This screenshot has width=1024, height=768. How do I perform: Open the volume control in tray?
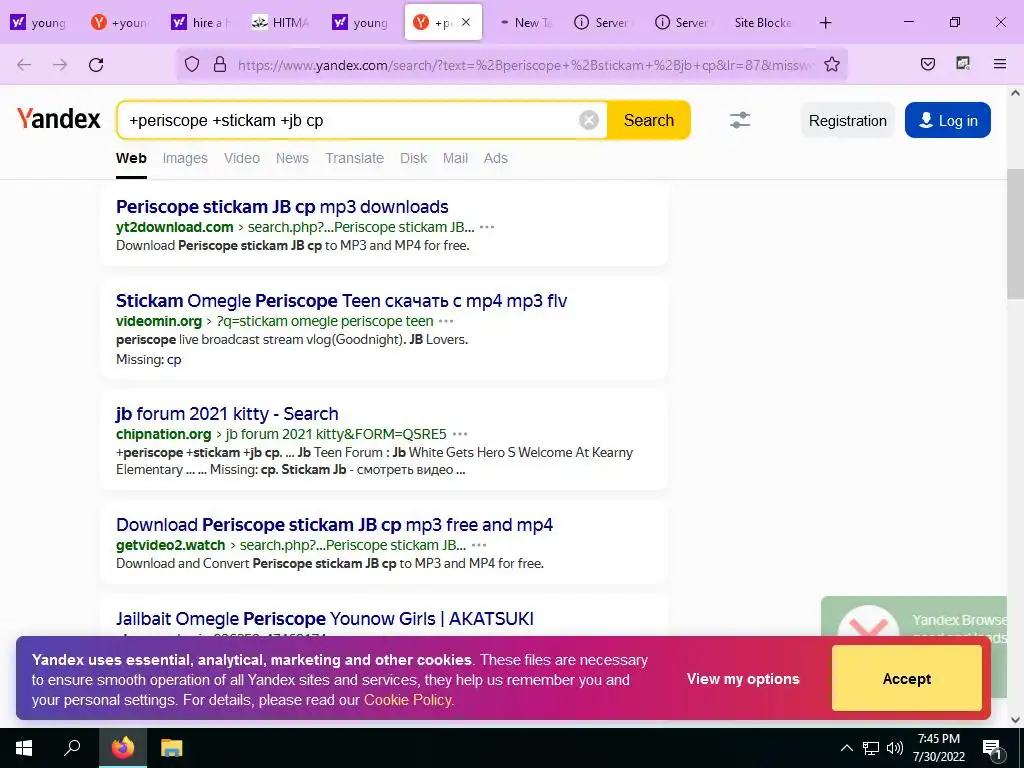tap(895, 748)
